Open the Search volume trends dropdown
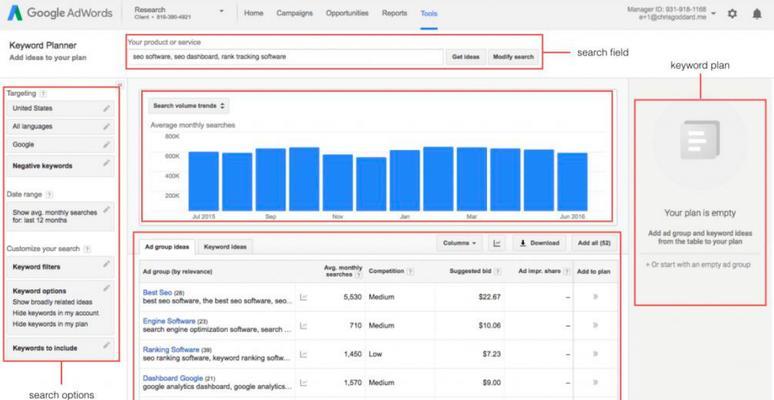This screenshot has width=774, height=400. coord(189,106)
